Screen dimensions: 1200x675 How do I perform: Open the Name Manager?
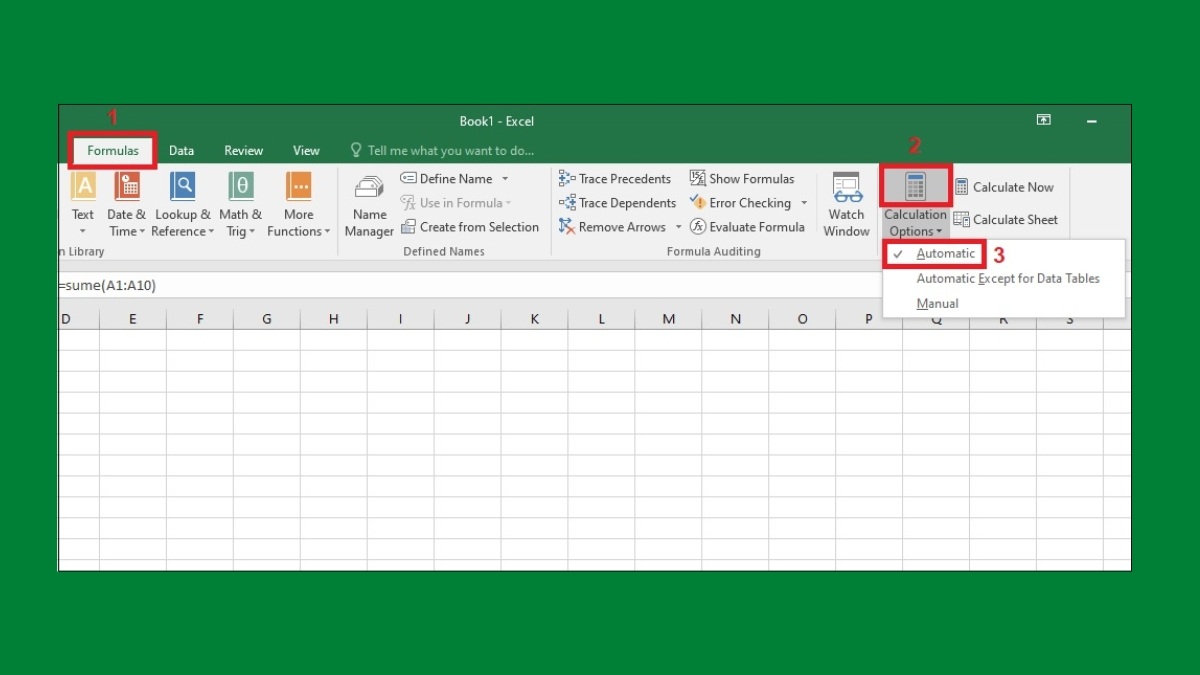[x=369, y=205]
